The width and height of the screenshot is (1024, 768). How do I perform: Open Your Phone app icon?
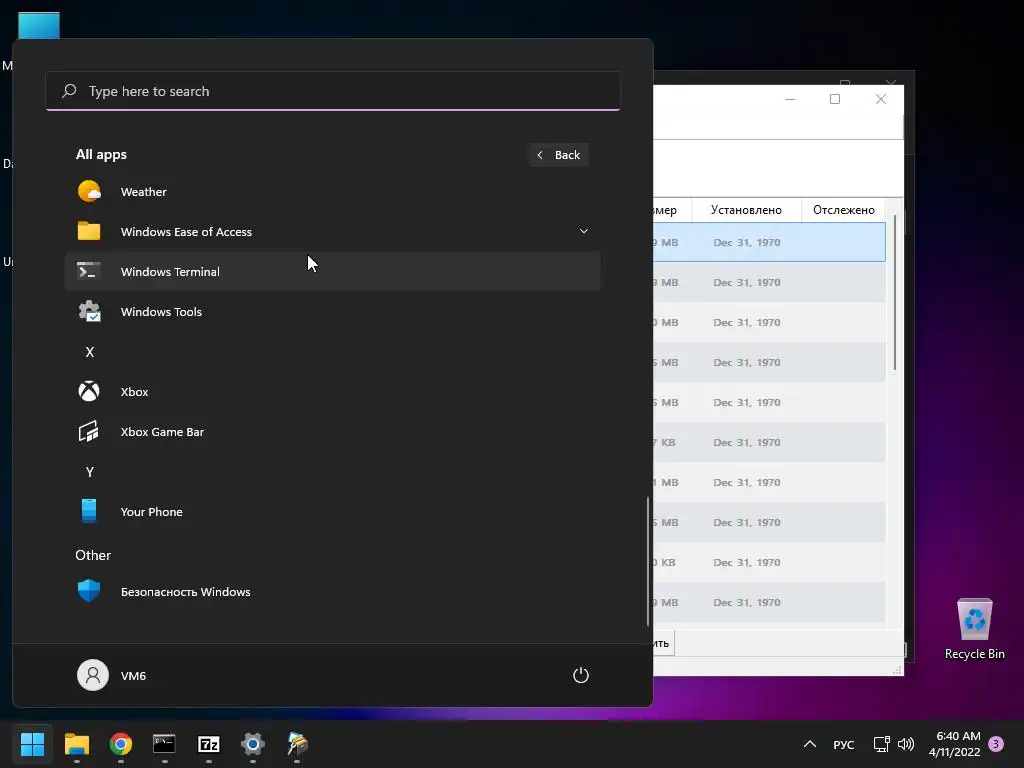89,511
